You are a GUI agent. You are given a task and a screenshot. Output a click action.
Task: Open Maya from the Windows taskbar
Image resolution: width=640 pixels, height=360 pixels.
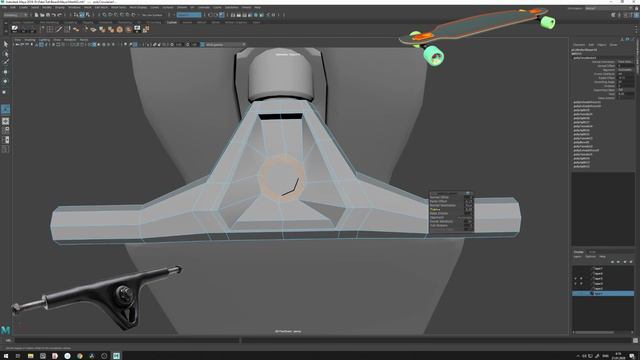116,356
